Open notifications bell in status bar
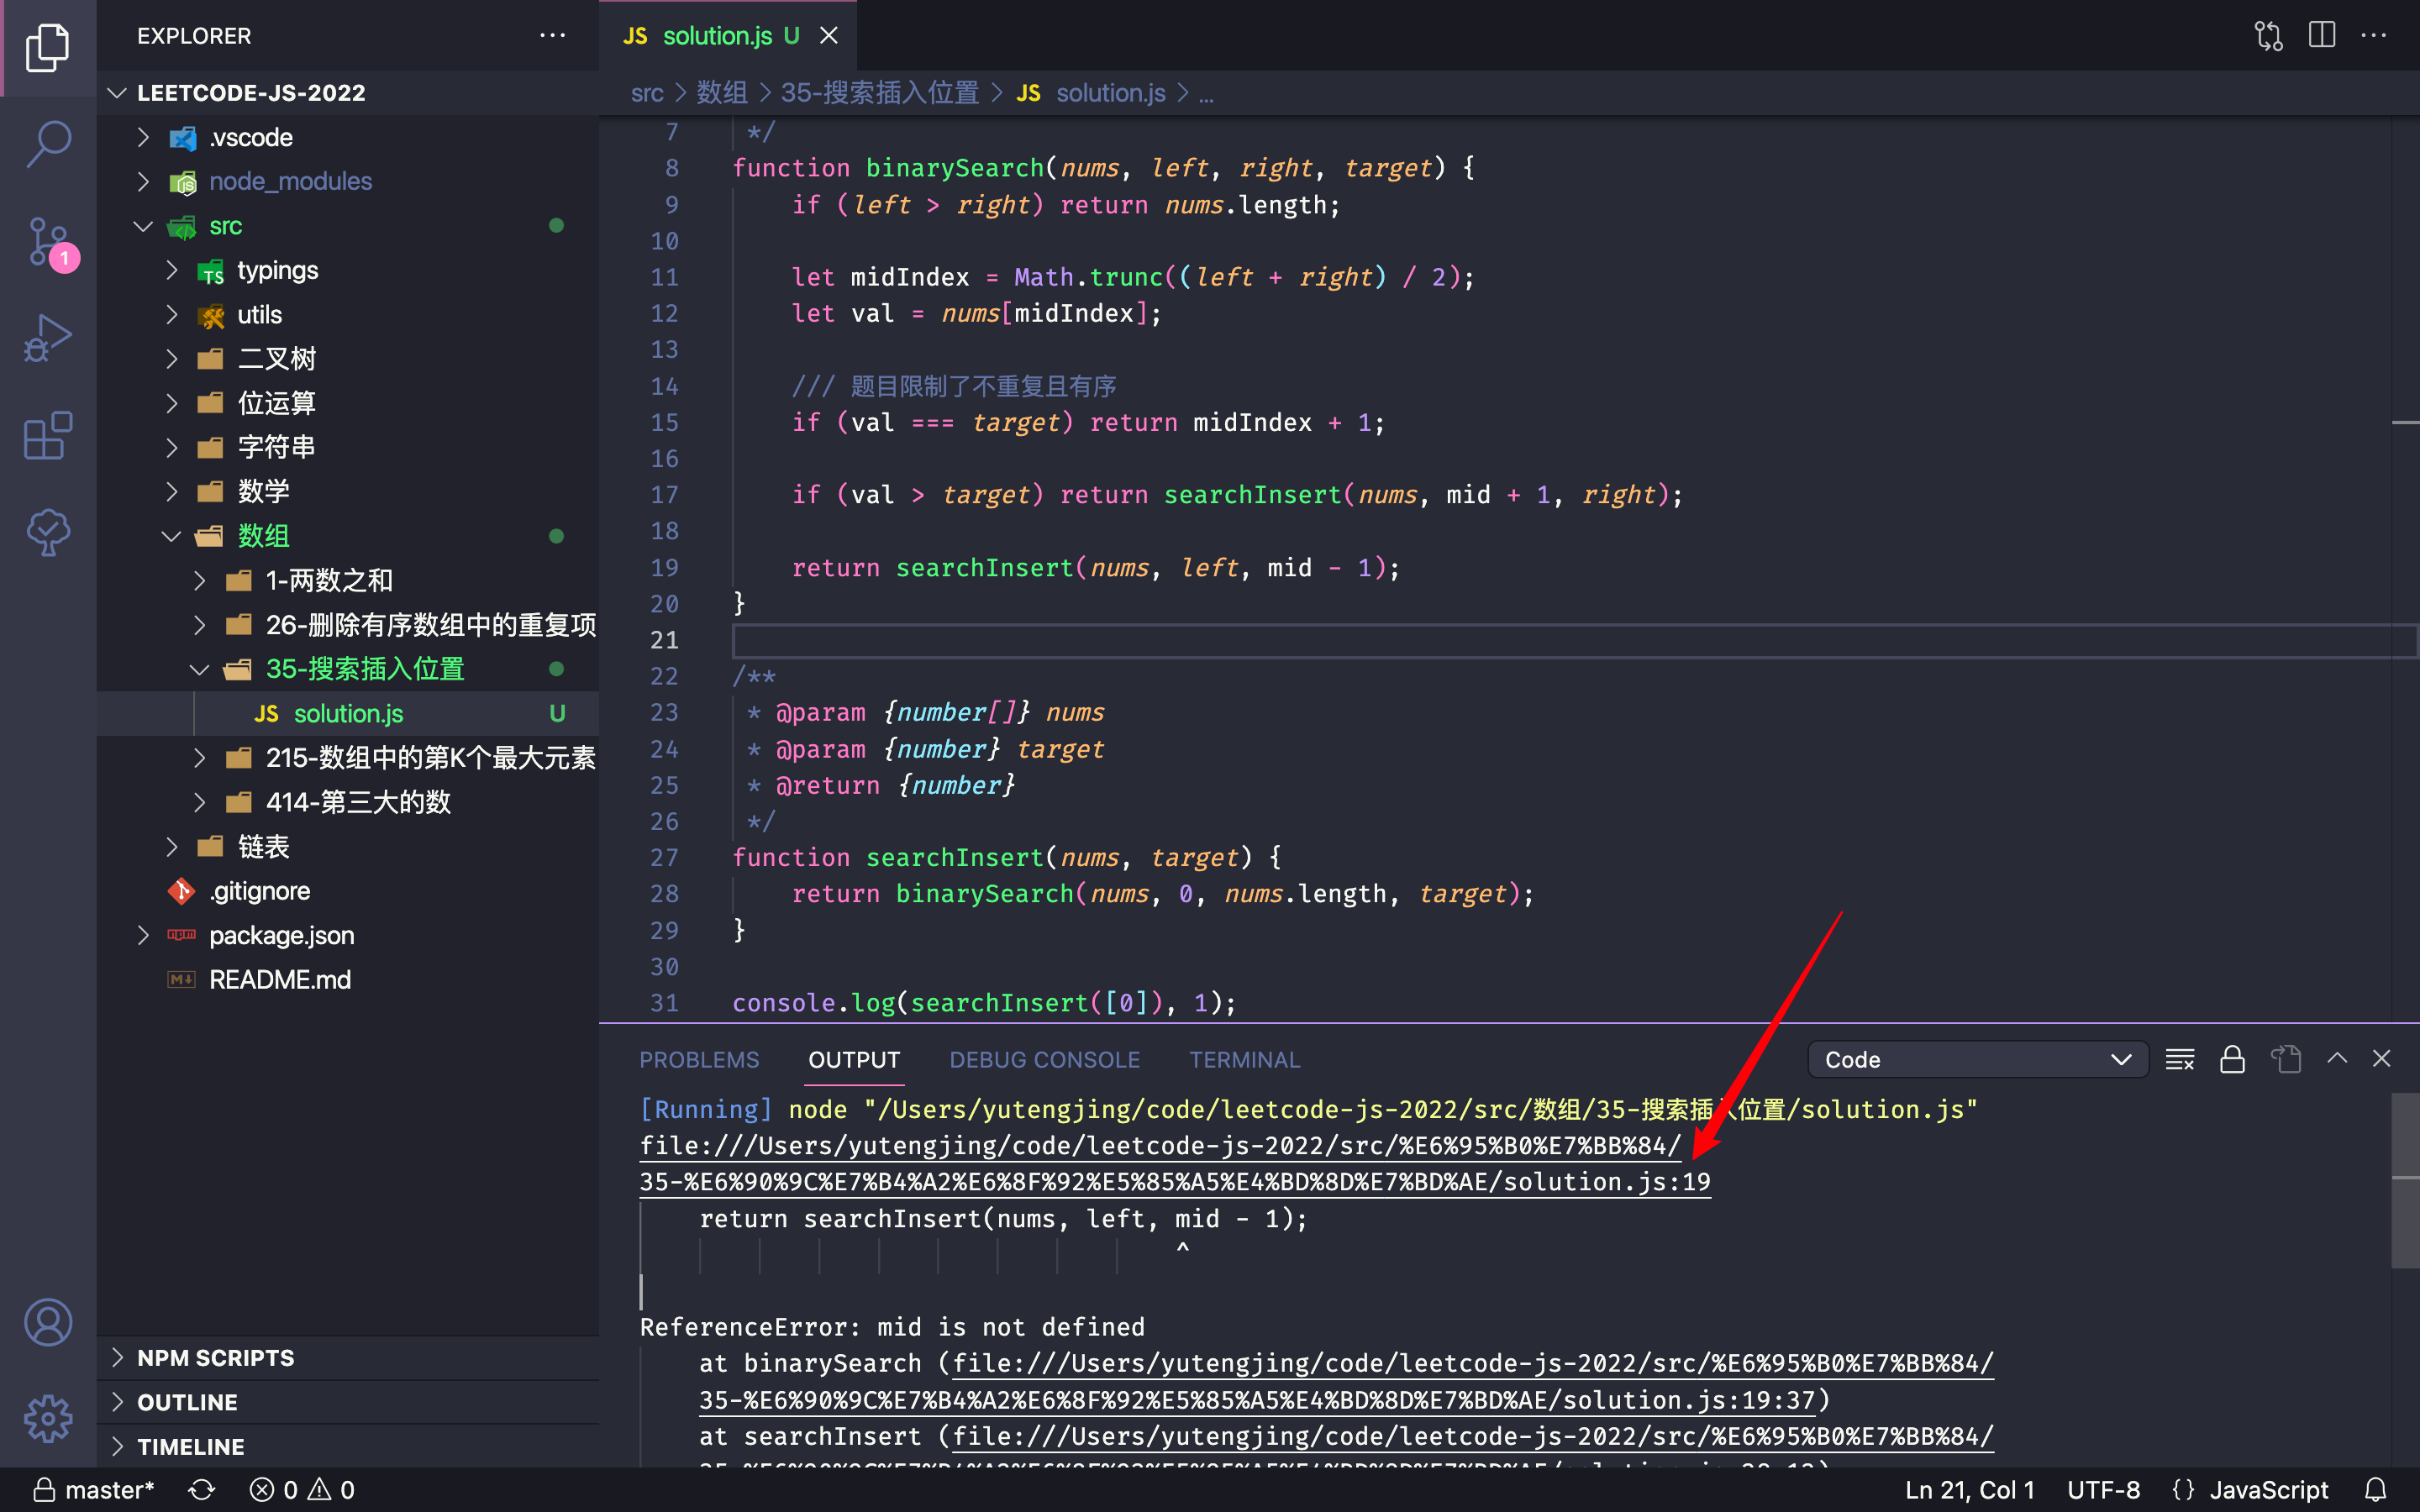The height and width of the screenshot is (1512, 2420). click(2376, 1490)
